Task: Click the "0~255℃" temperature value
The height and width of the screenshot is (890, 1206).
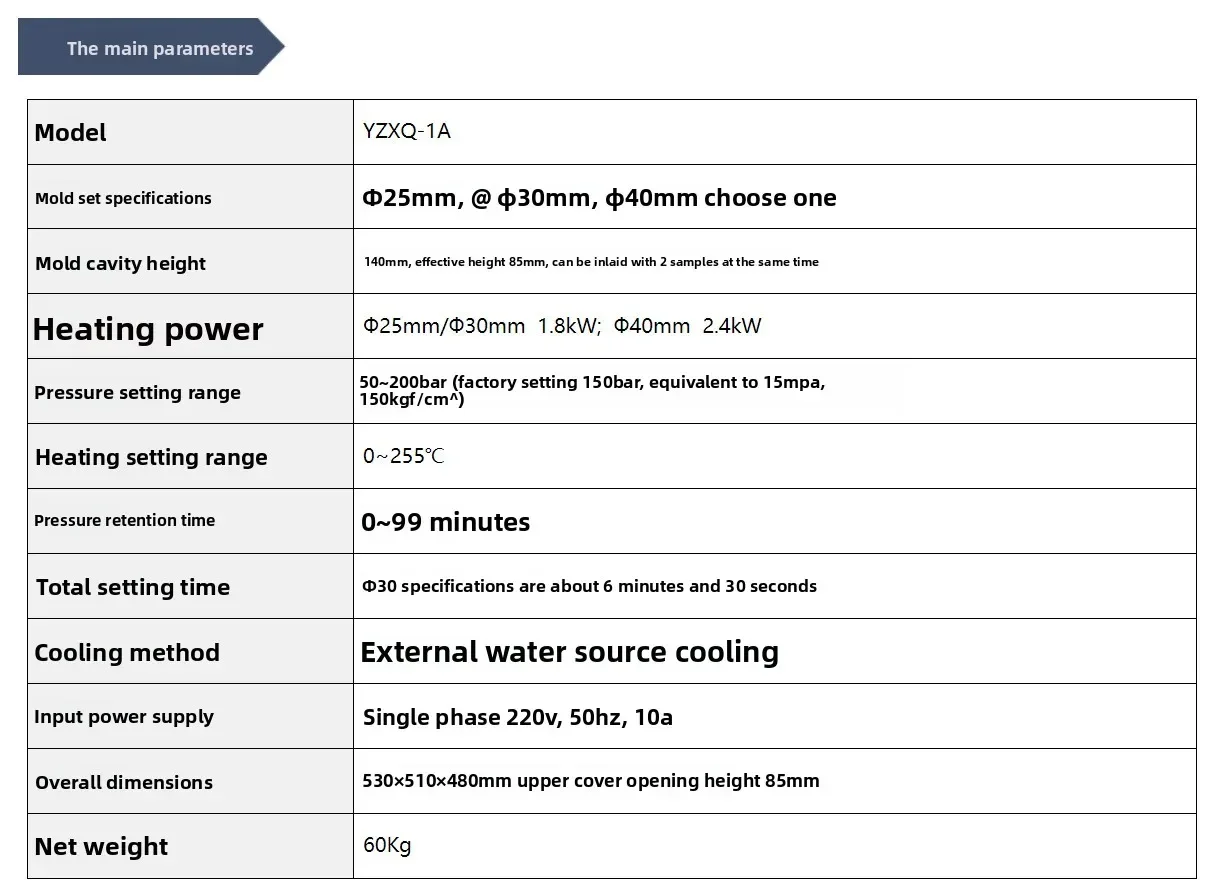Action: coord(404,456)
